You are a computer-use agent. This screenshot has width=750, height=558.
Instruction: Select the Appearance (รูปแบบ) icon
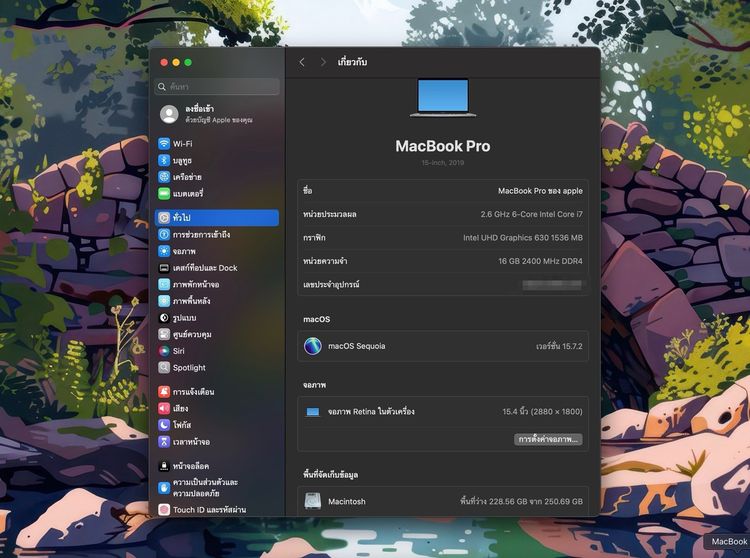pyautogui.click(x=164, y=317)
